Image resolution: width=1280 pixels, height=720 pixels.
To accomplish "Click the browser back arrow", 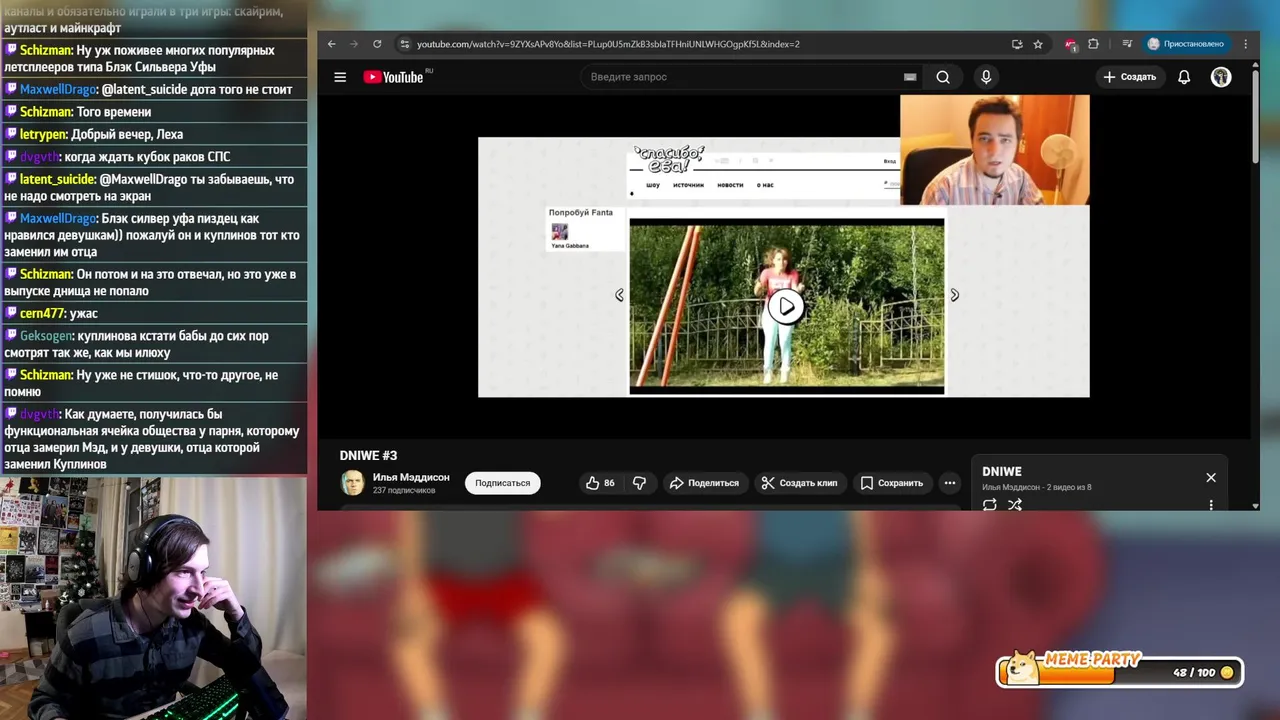I will pos(332,44).
